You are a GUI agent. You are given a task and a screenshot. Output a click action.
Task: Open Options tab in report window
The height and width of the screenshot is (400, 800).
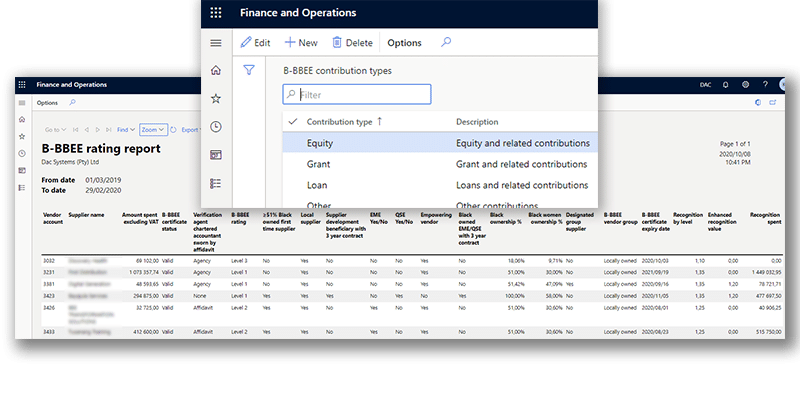(x=47, y=102)
